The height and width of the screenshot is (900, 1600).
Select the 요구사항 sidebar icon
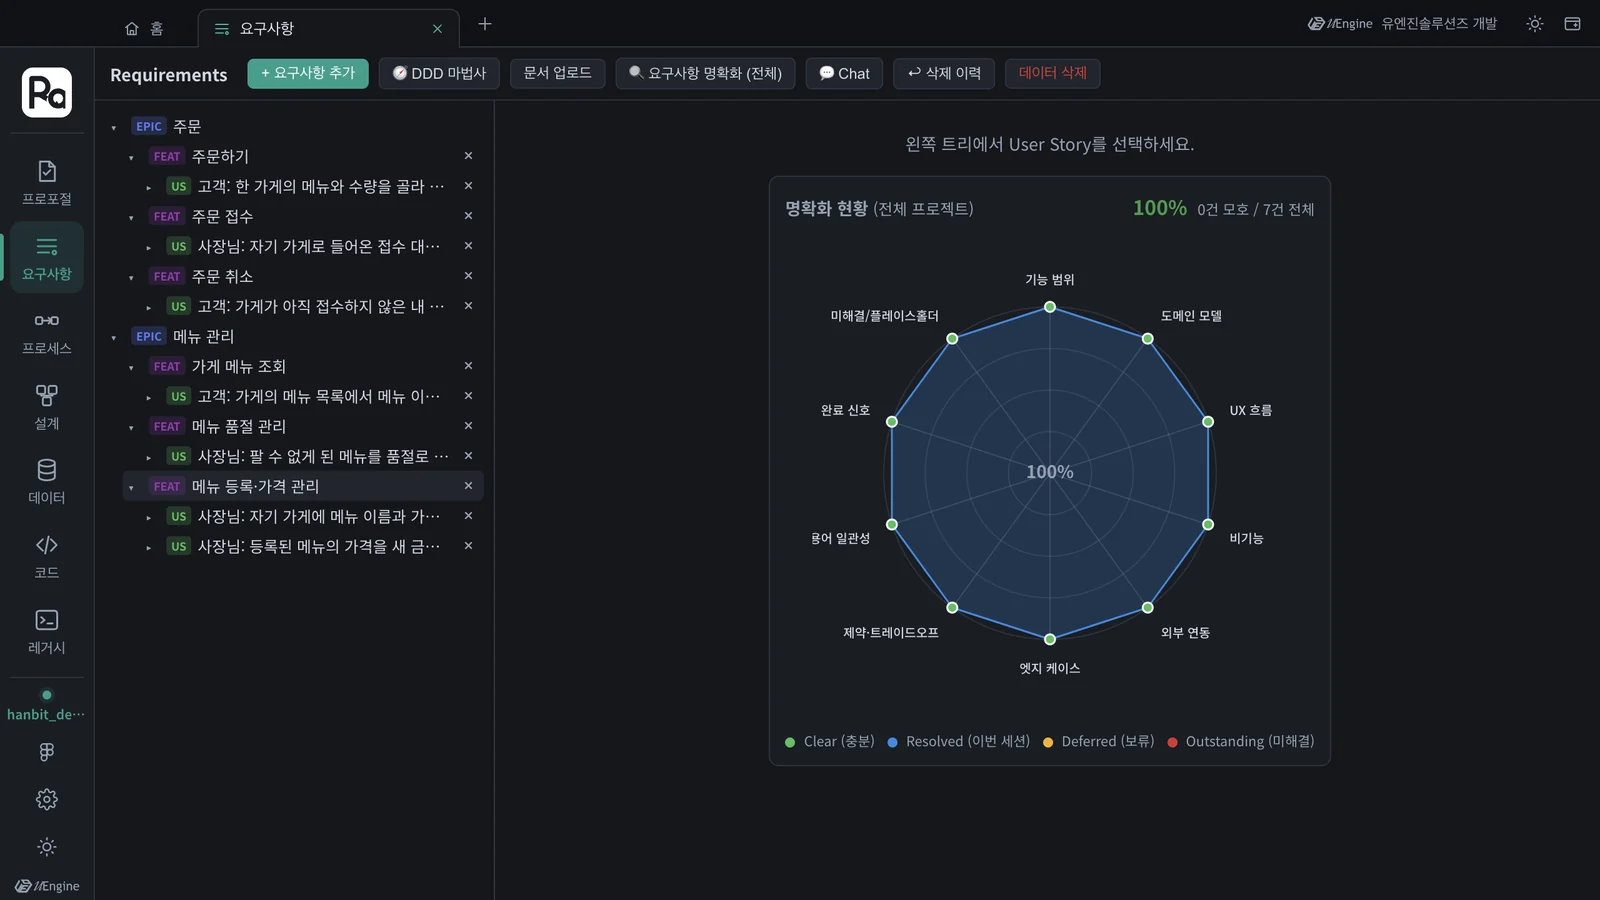[x=47, y=257]
